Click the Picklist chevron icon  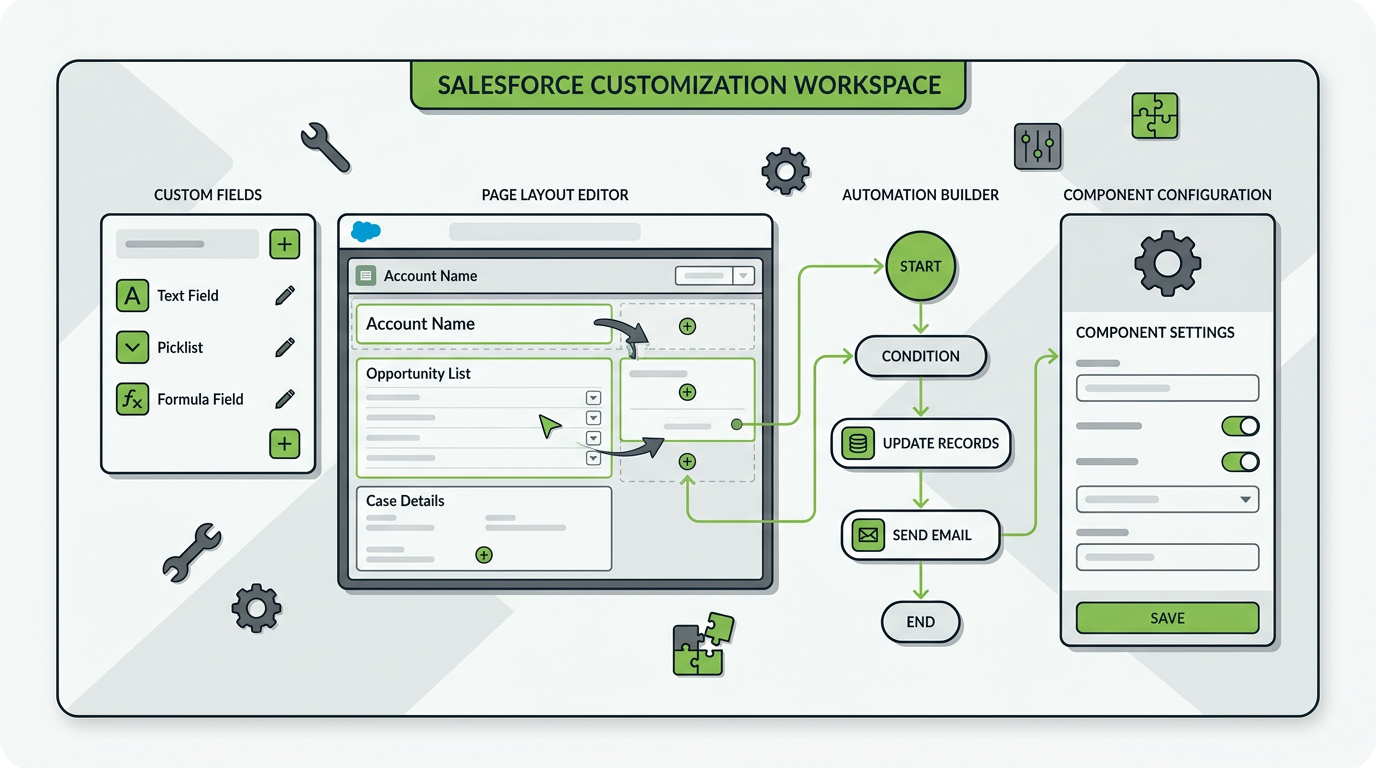pos(132,347)
